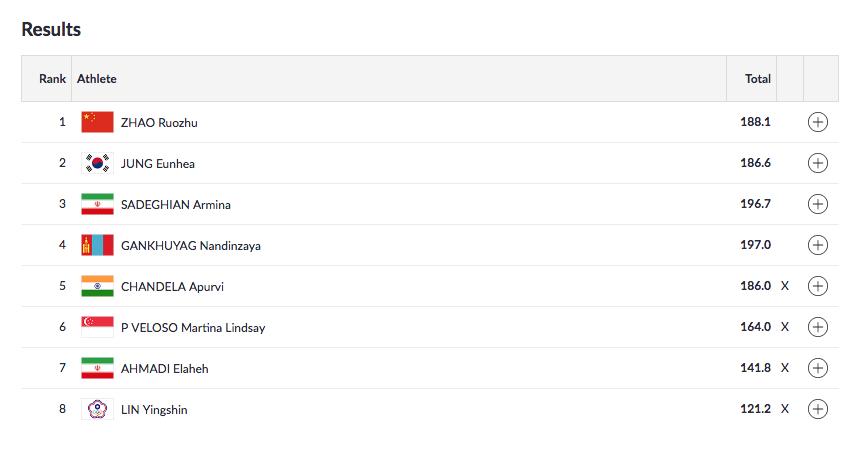Expand AHMADI Elaheh's result details

[817, 368]
